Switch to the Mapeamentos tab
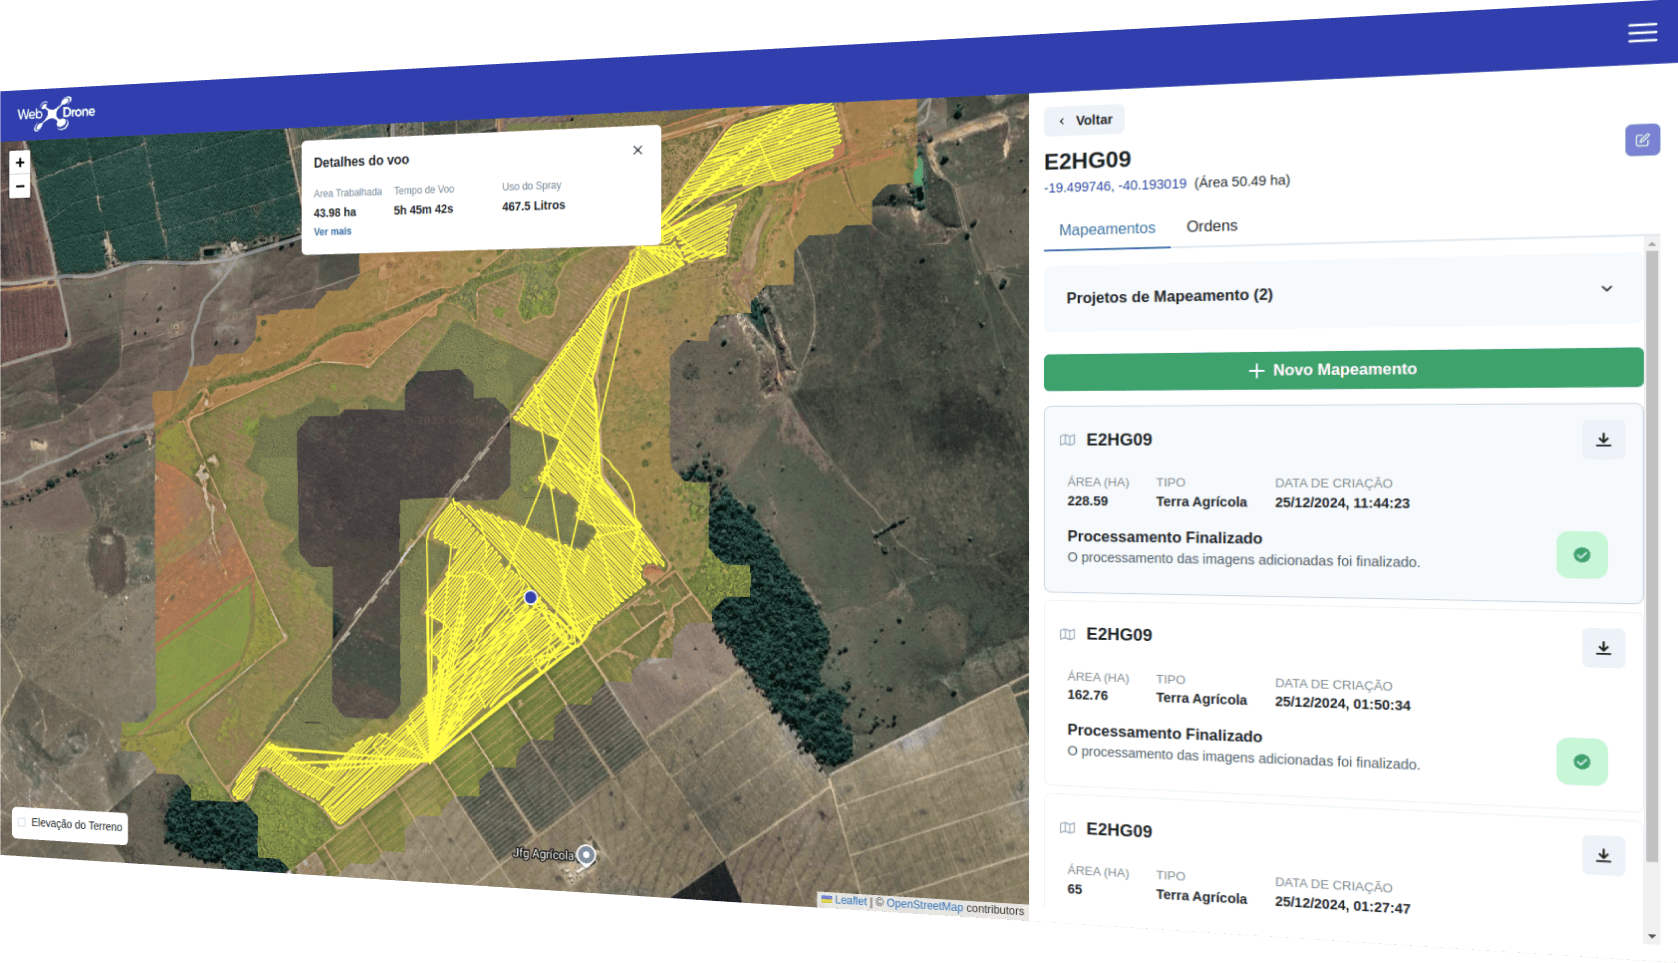This screenshot has height=963, width=1678. pyautogui.click(x=1107, y=229)
